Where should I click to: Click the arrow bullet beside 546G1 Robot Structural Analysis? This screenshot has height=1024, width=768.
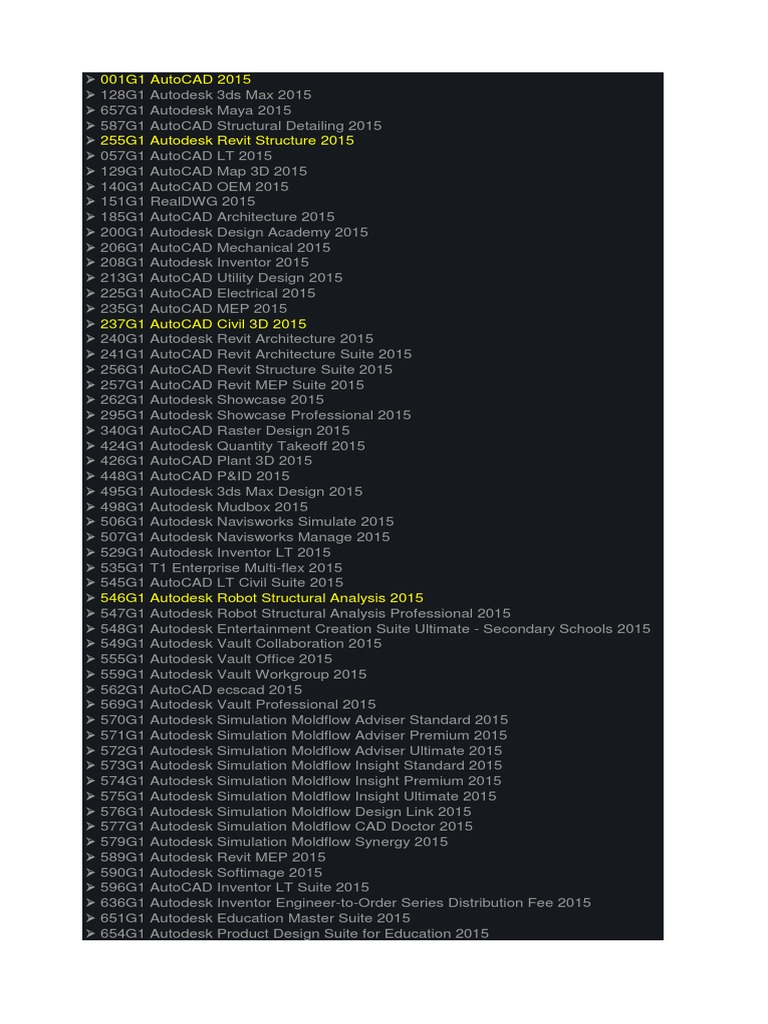click(x=90, y=598)
